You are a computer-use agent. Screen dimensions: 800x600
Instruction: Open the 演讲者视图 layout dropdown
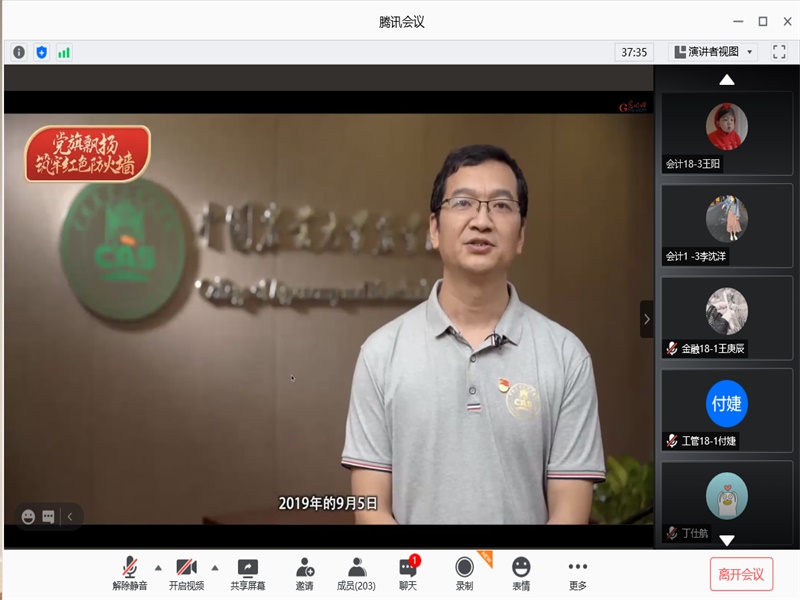713,52
